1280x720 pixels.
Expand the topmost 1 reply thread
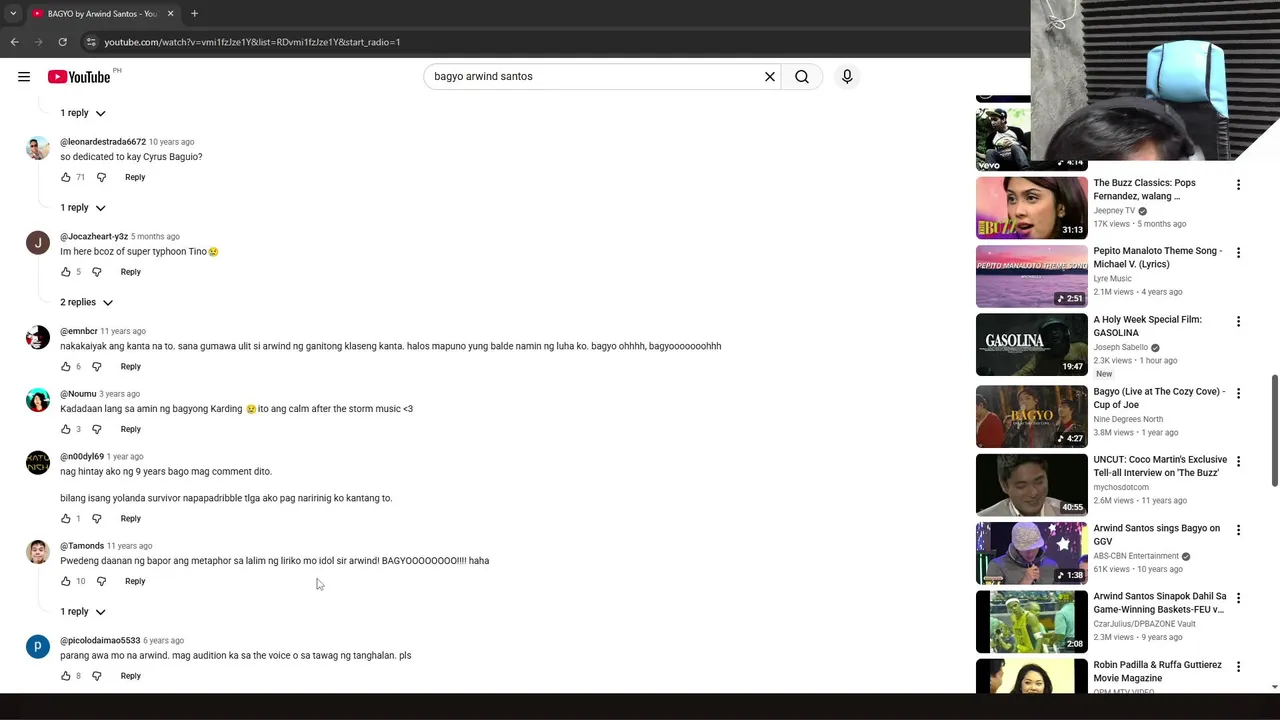click(83, 113)
